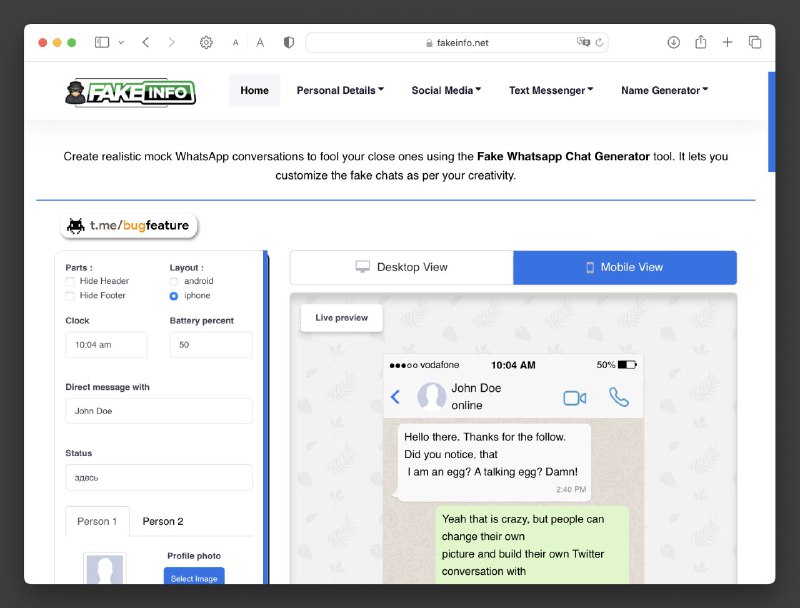This screenshot has width=800, height=608.
Task: Switch to the Desktop View tab
Action: point(402,267)
